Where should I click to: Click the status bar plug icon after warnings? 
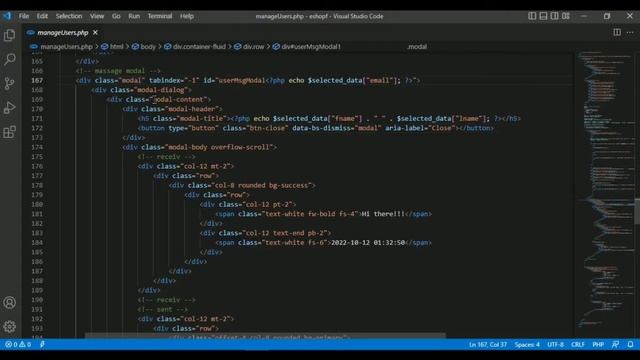pos(42,344)
